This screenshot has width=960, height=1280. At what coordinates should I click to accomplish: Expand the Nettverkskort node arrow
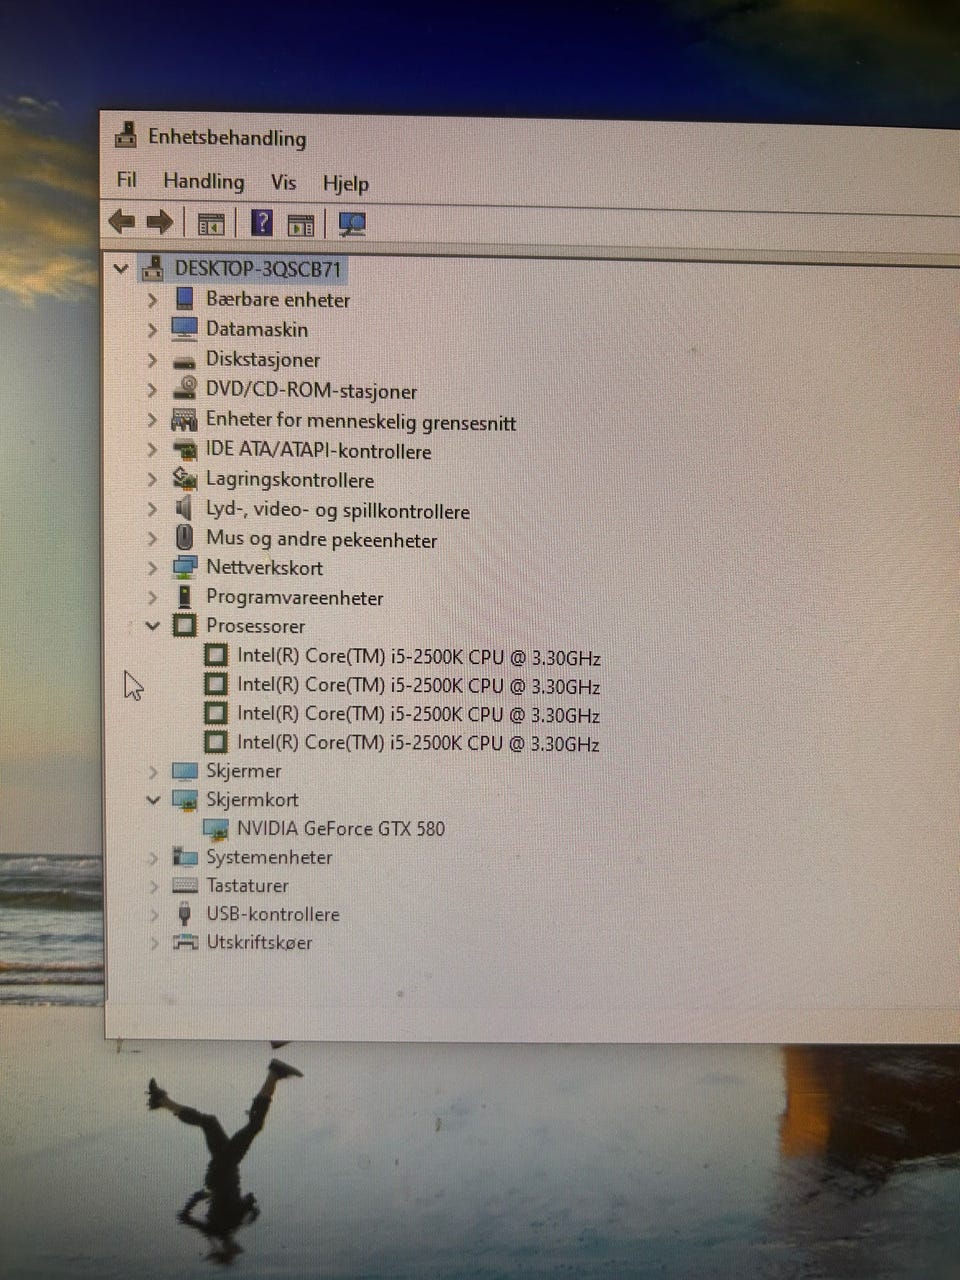pos(152,568)
